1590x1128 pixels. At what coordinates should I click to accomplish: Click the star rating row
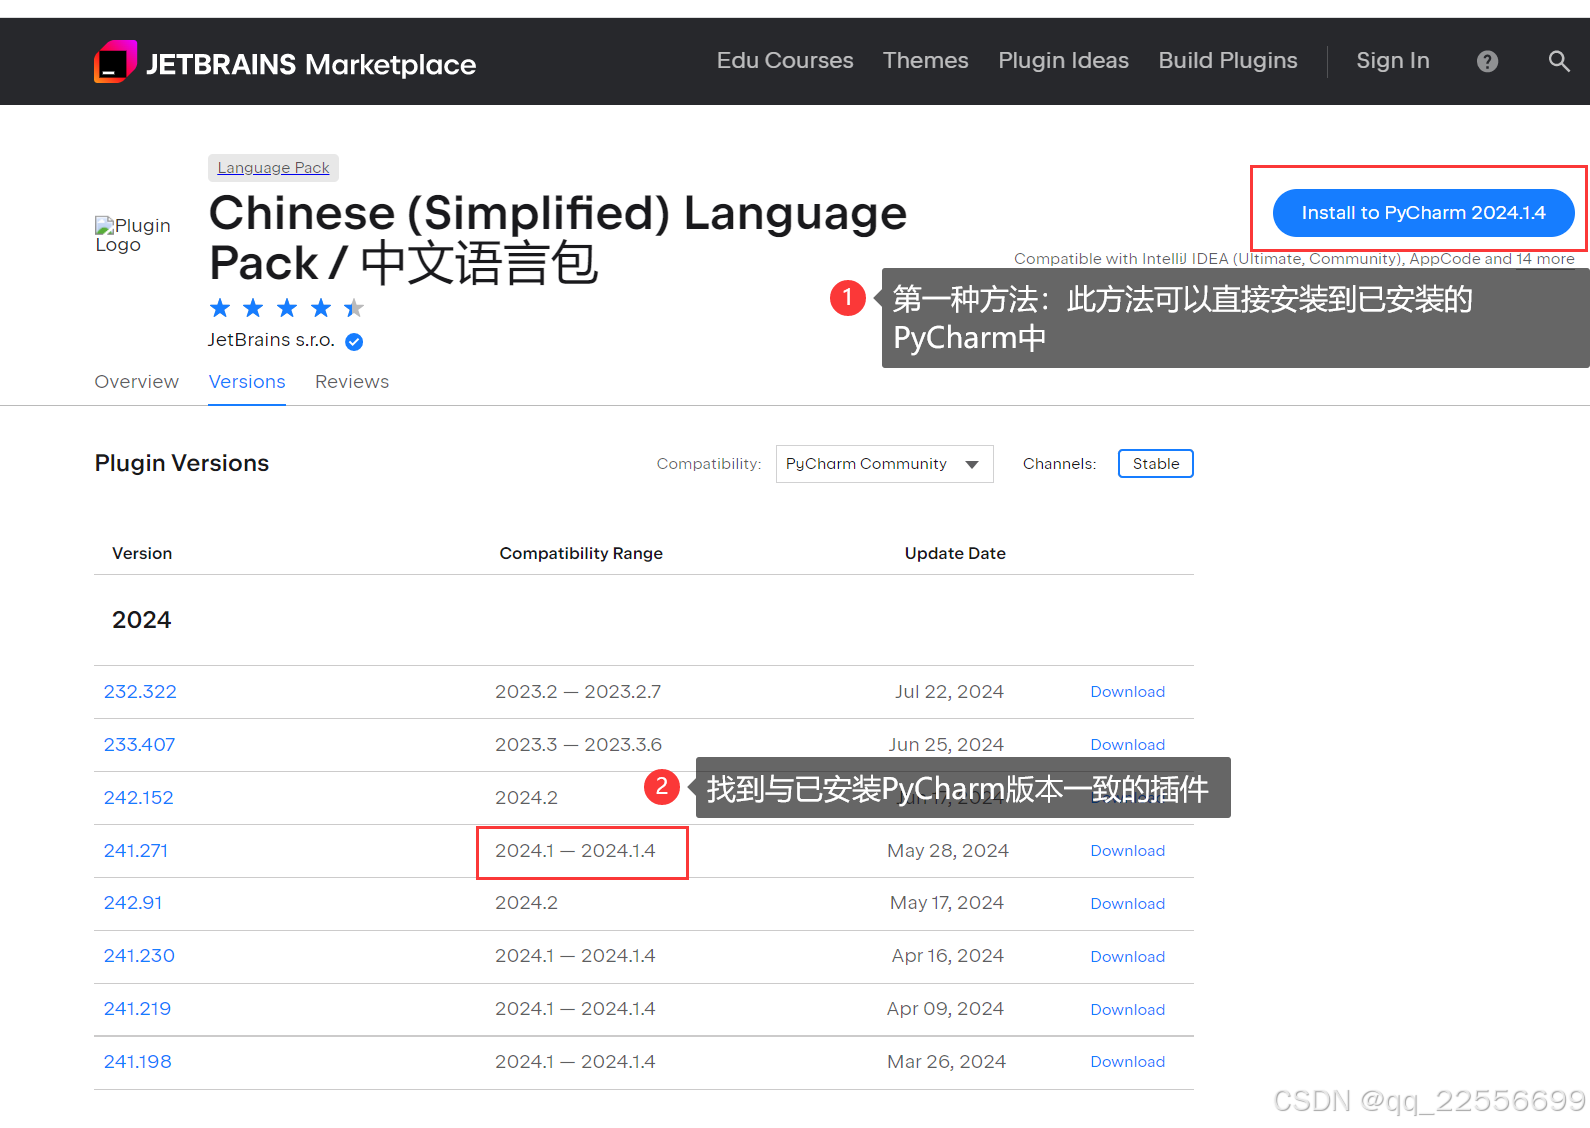pyautogui.click(x=287, y=308)
